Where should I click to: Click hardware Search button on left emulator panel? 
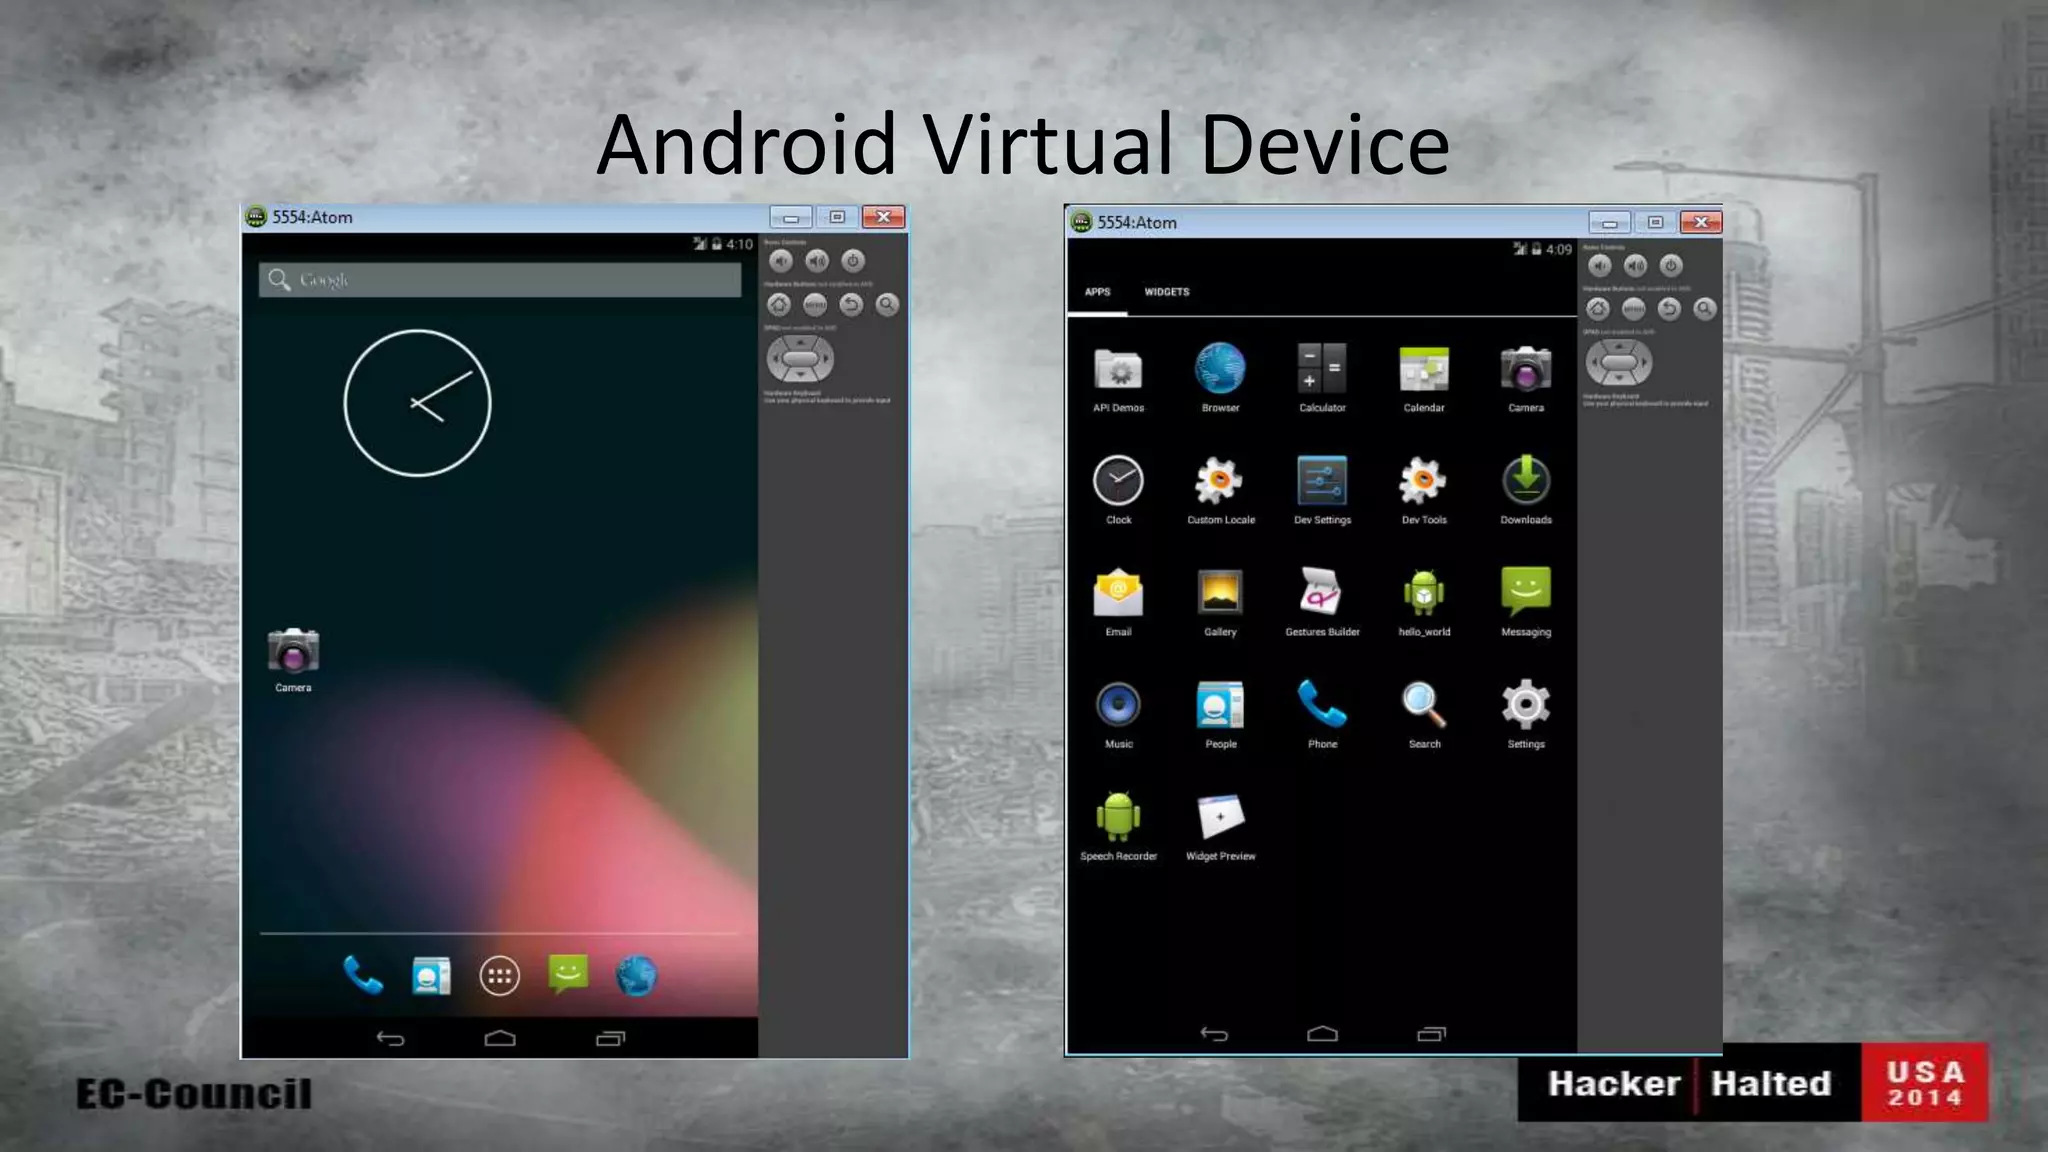coord(887,305)
